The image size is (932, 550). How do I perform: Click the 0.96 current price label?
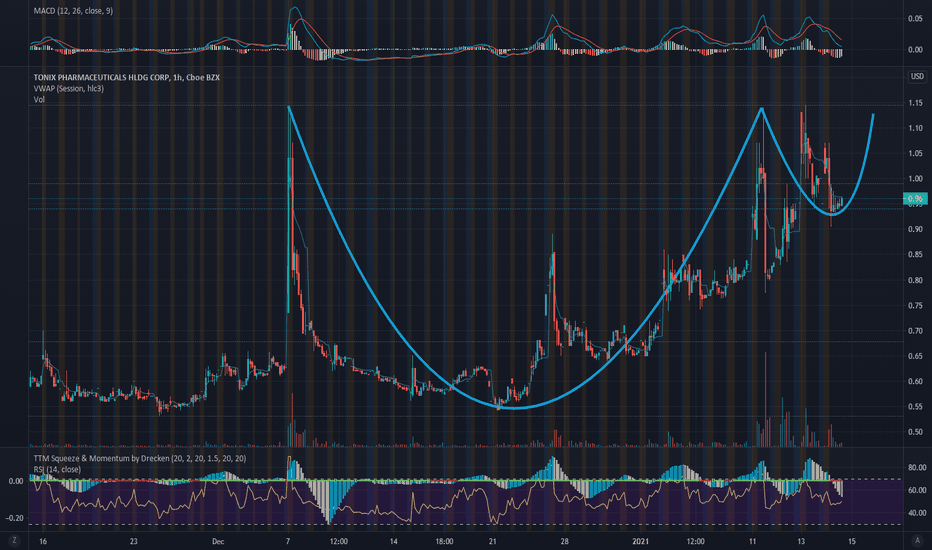point(915,199)
